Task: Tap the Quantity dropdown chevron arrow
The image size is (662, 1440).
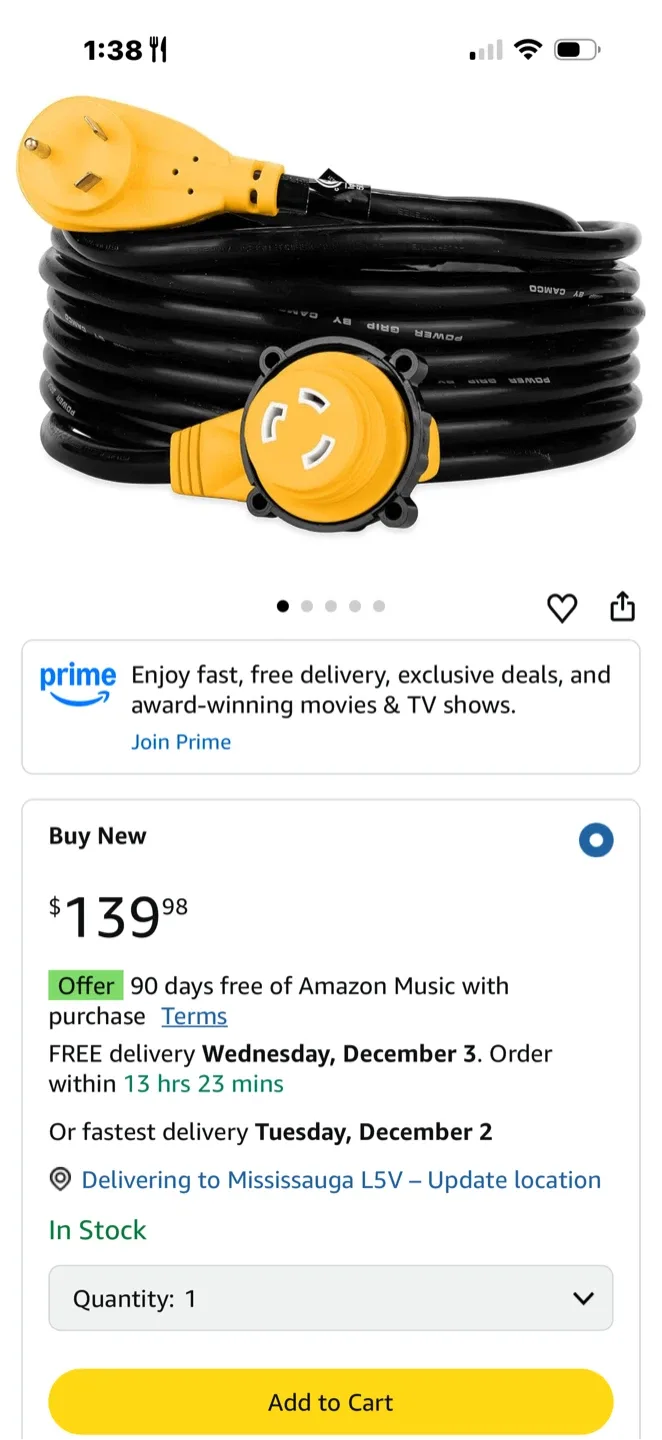Action: pos(583,1299)
